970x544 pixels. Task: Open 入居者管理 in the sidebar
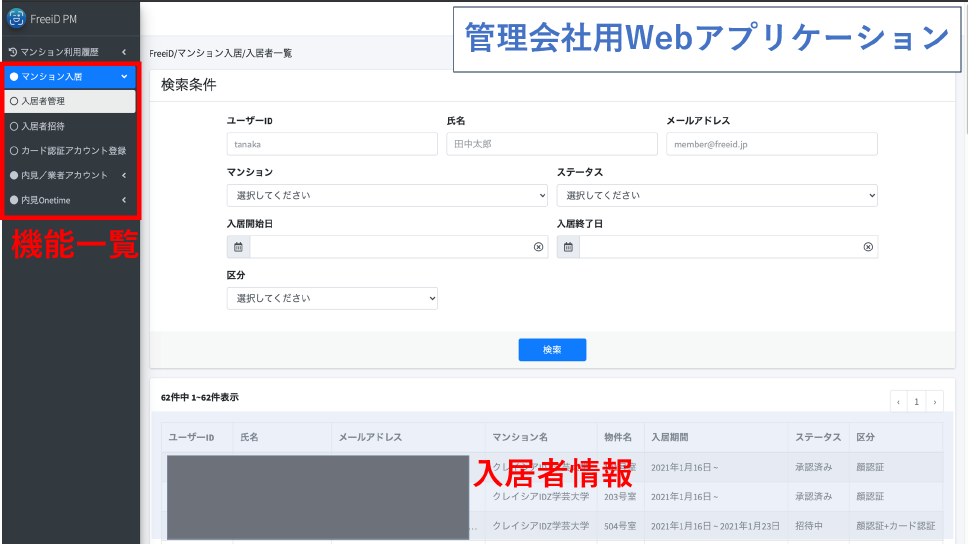(70, 101)
